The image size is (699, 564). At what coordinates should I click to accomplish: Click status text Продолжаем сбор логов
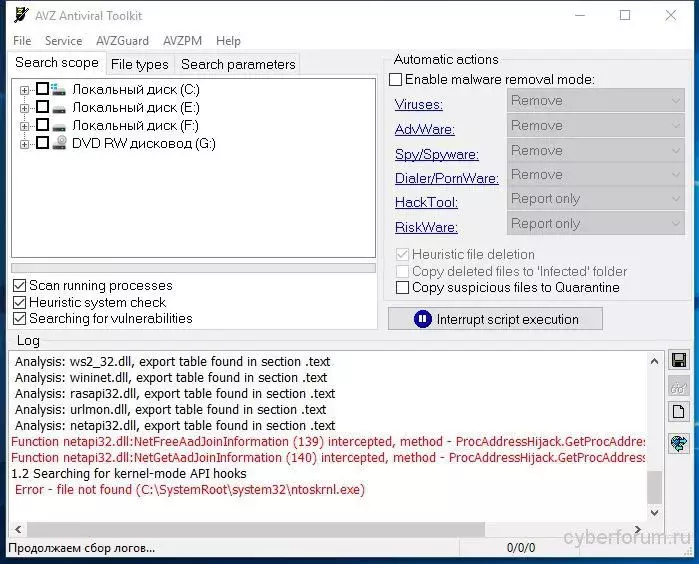click(x=82, y=548)
